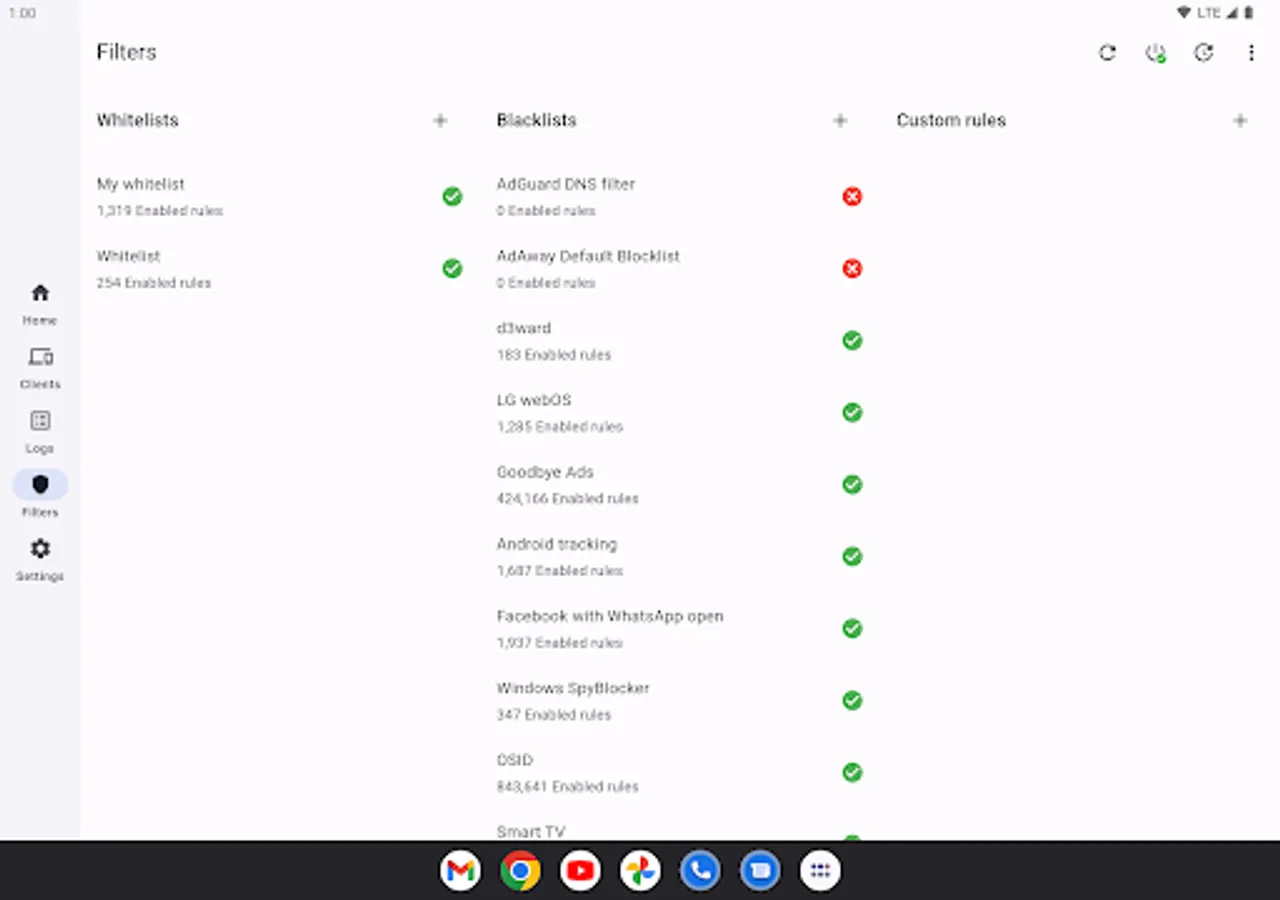The height and width of the screenshot is (900, 1280).
Task: Open Google Photos from the taskbar
Action: pyautogui.click(x=640, y=871)
